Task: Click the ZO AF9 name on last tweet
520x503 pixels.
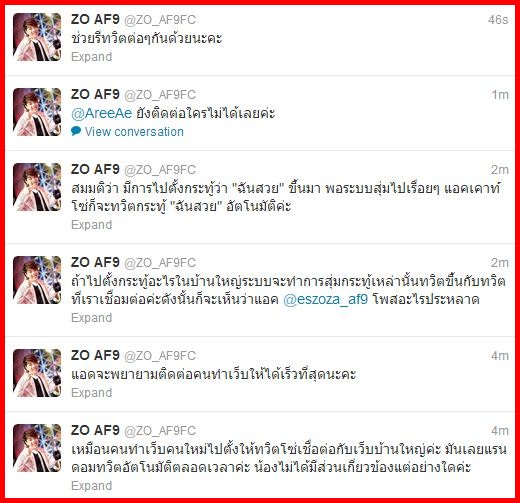Action: tap(95, 430)
